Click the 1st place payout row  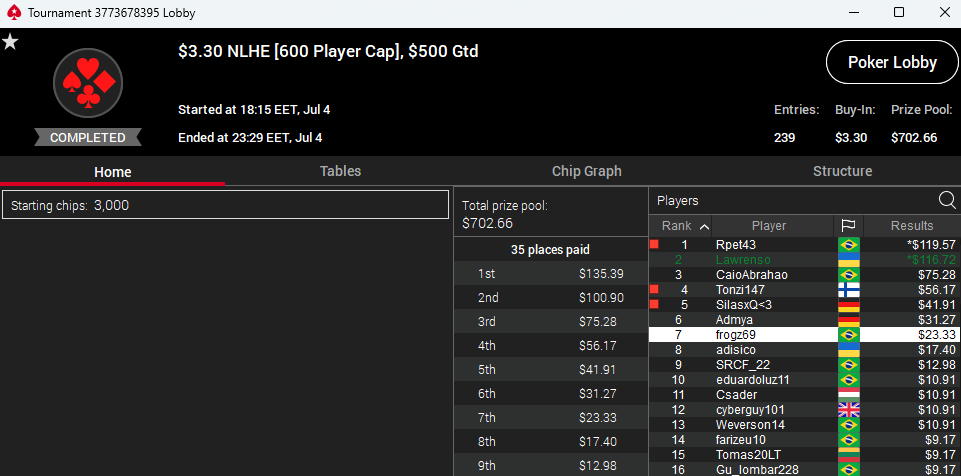[x=550, y=274]
